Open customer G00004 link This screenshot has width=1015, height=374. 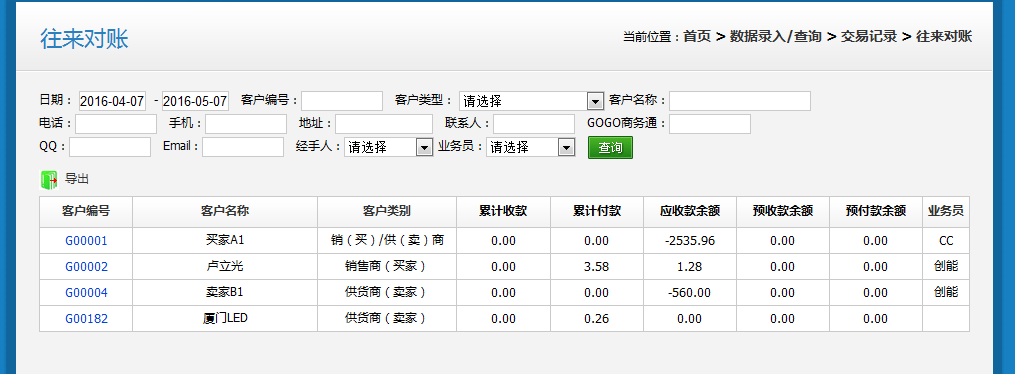click(86, 292)
